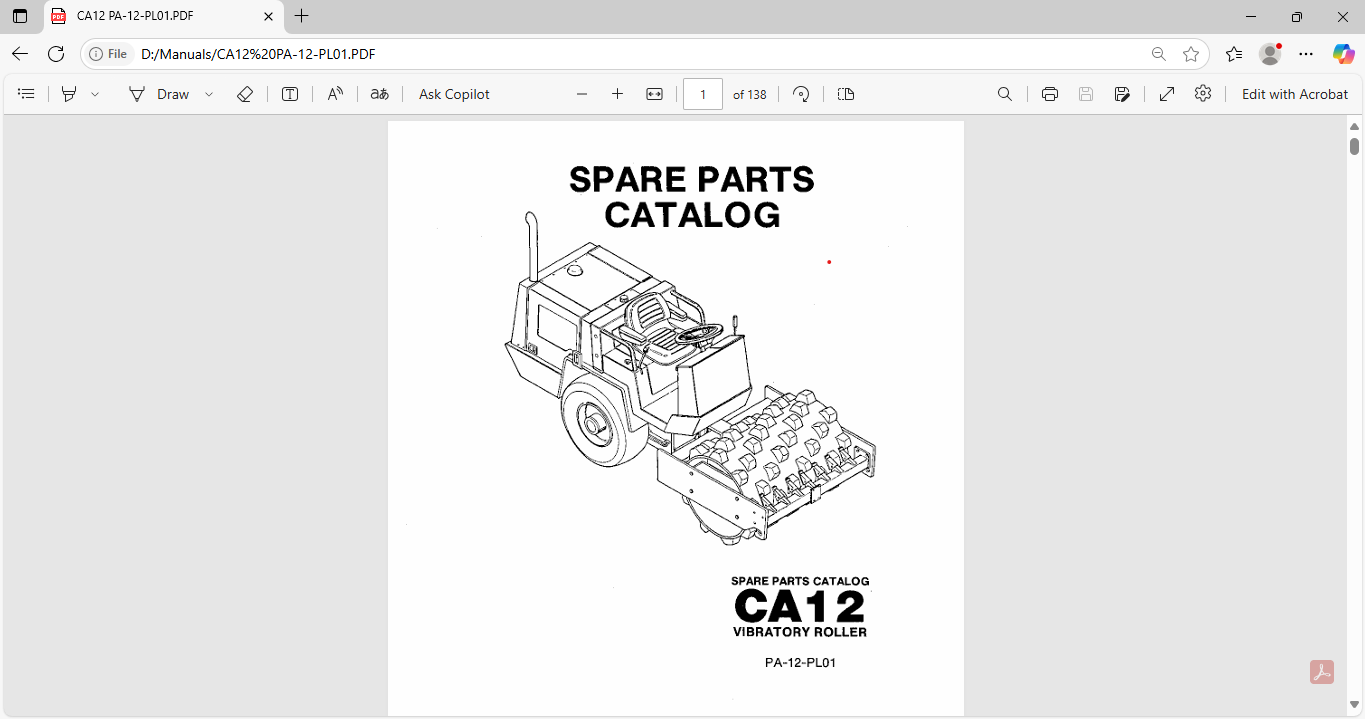Open the Draw options dropdown arrow

click(209, 94)
